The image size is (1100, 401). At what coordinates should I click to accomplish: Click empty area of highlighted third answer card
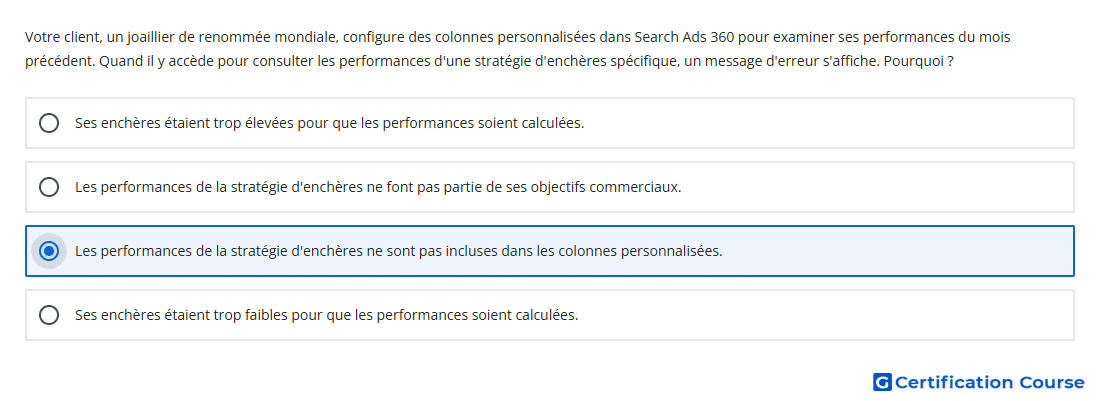click(898, 251)
